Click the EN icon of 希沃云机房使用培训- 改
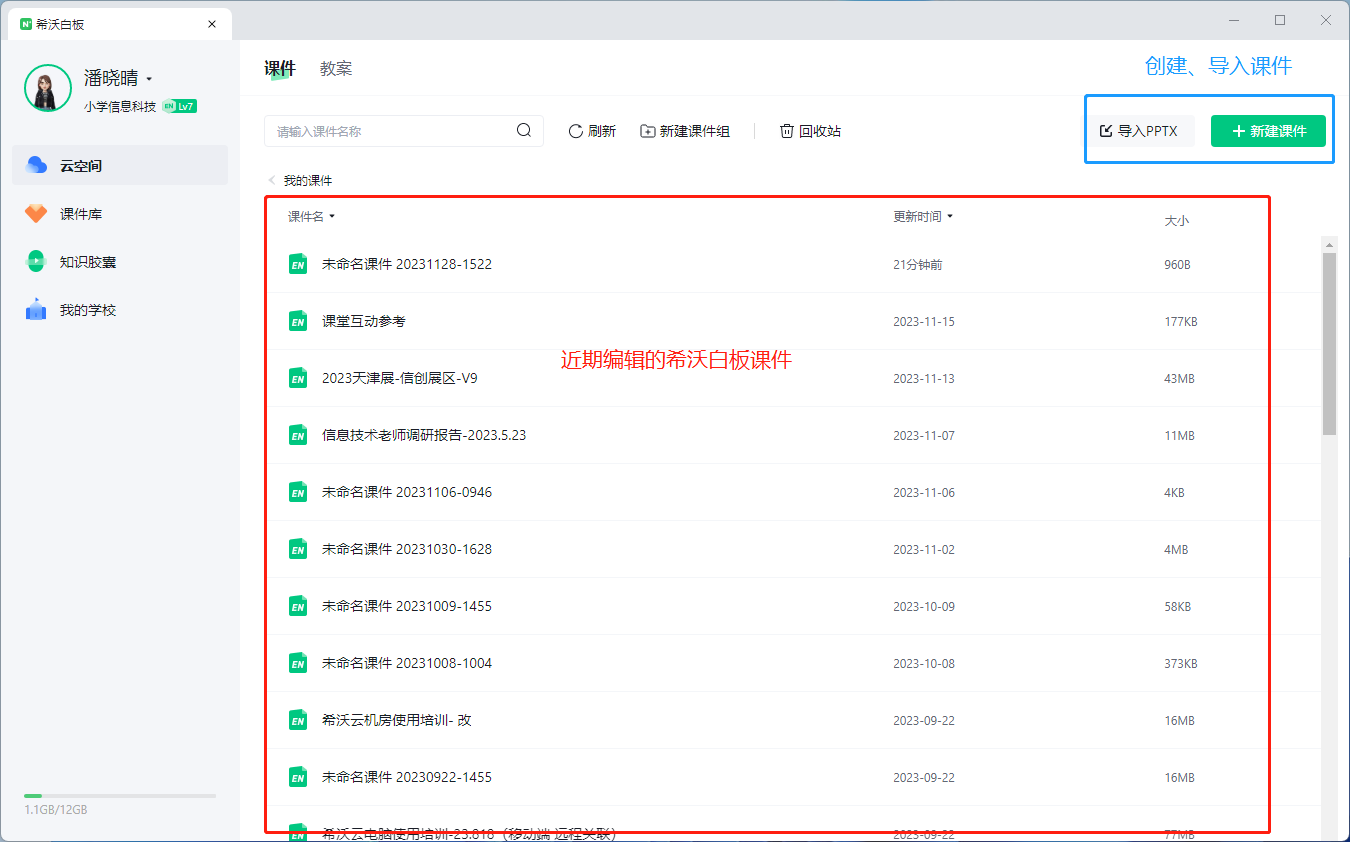Screen dimensions: 1350x842 (x=297, y=720)
